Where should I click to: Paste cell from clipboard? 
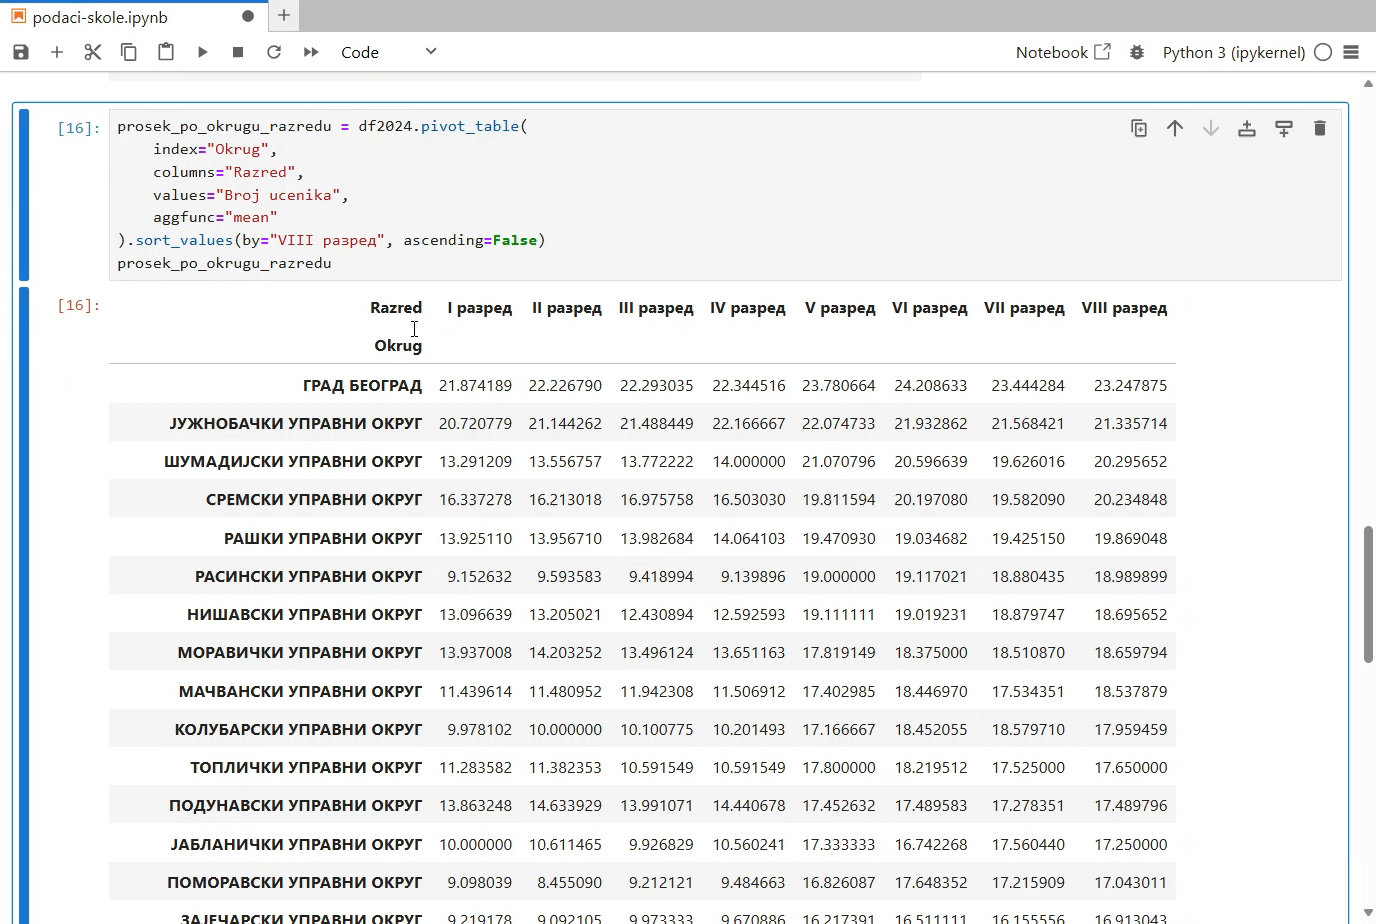[166, 52]
